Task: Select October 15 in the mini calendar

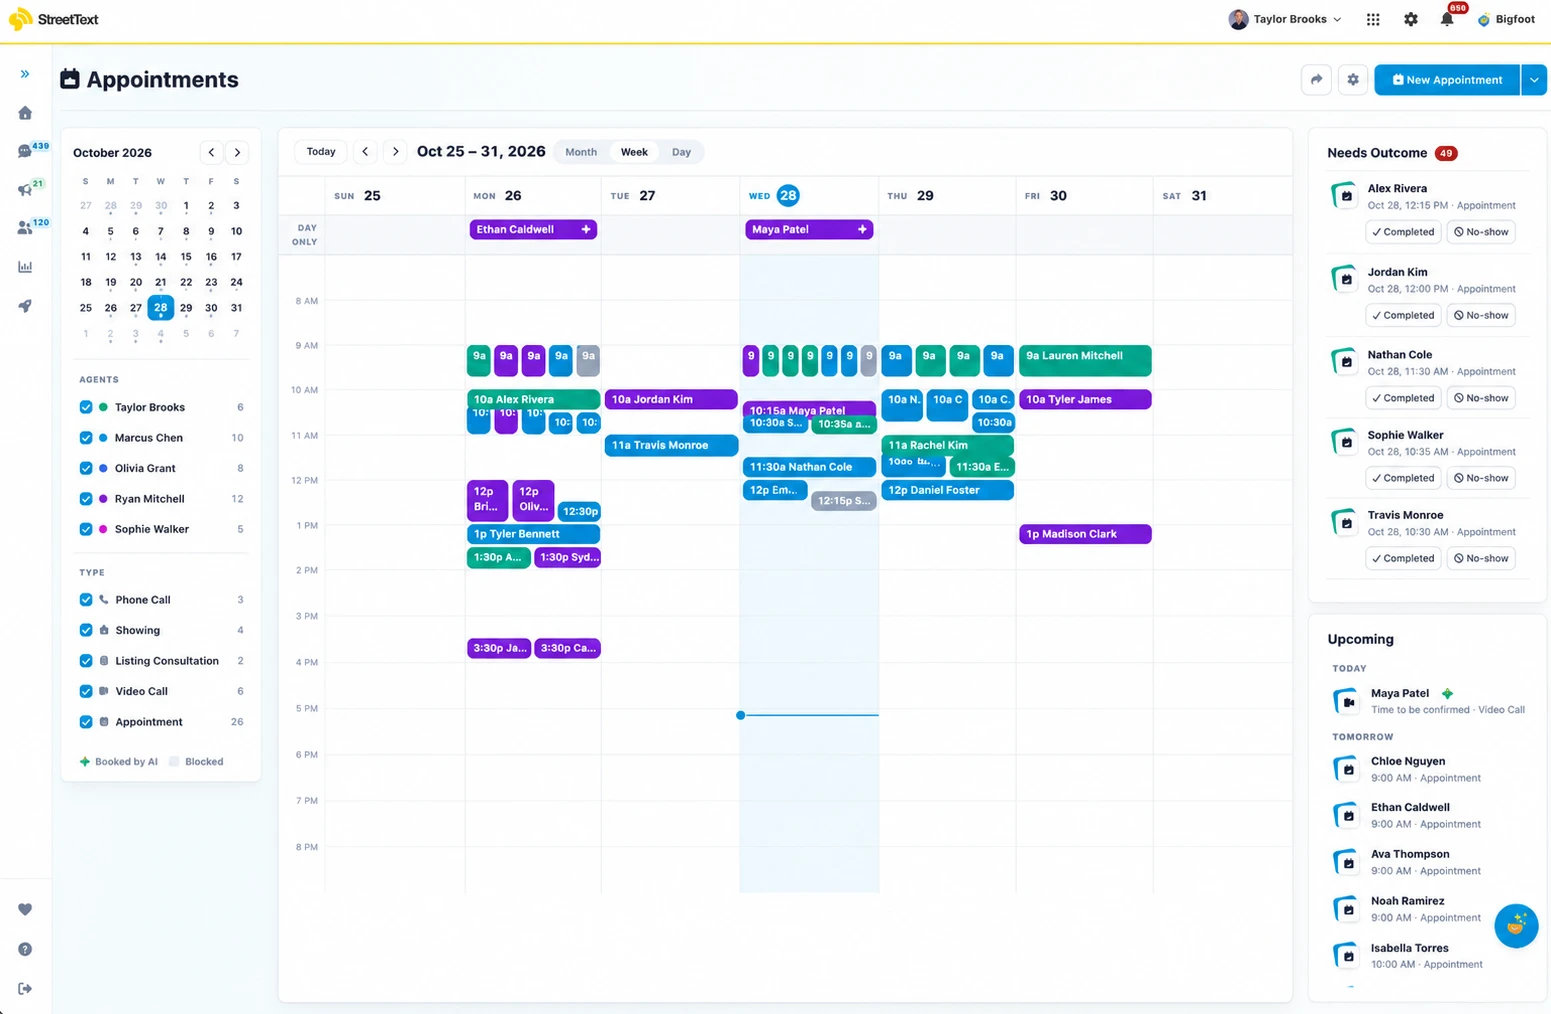Action: pos(186,257)
